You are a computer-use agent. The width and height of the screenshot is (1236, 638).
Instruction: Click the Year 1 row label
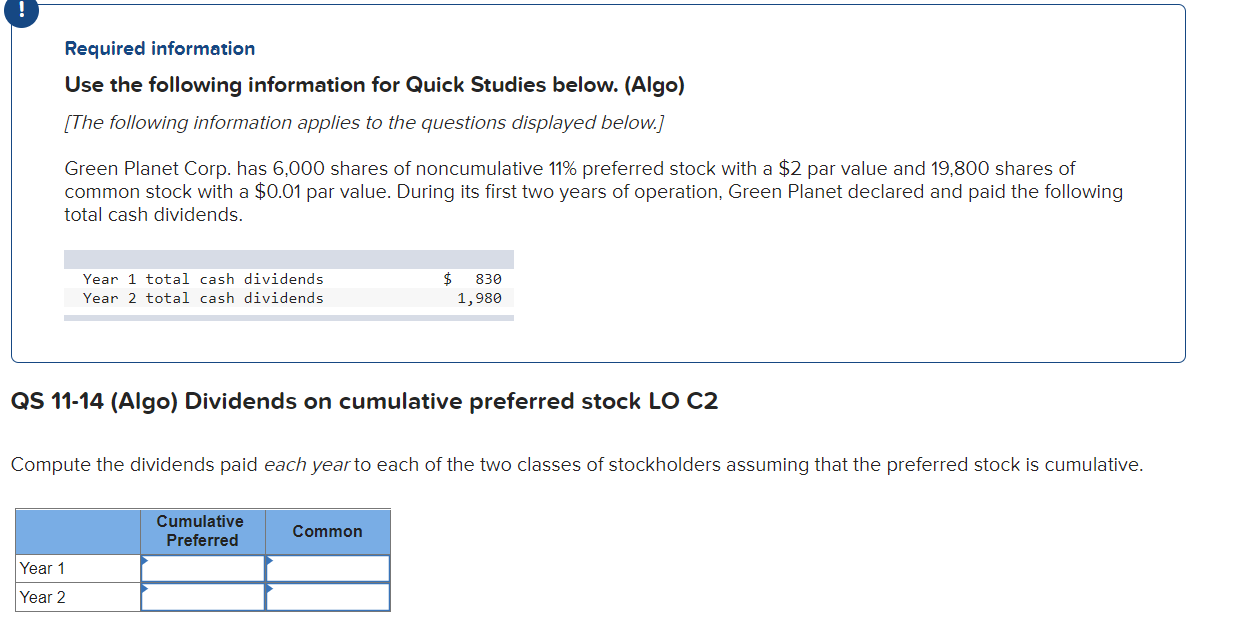(x=42, y=568)
